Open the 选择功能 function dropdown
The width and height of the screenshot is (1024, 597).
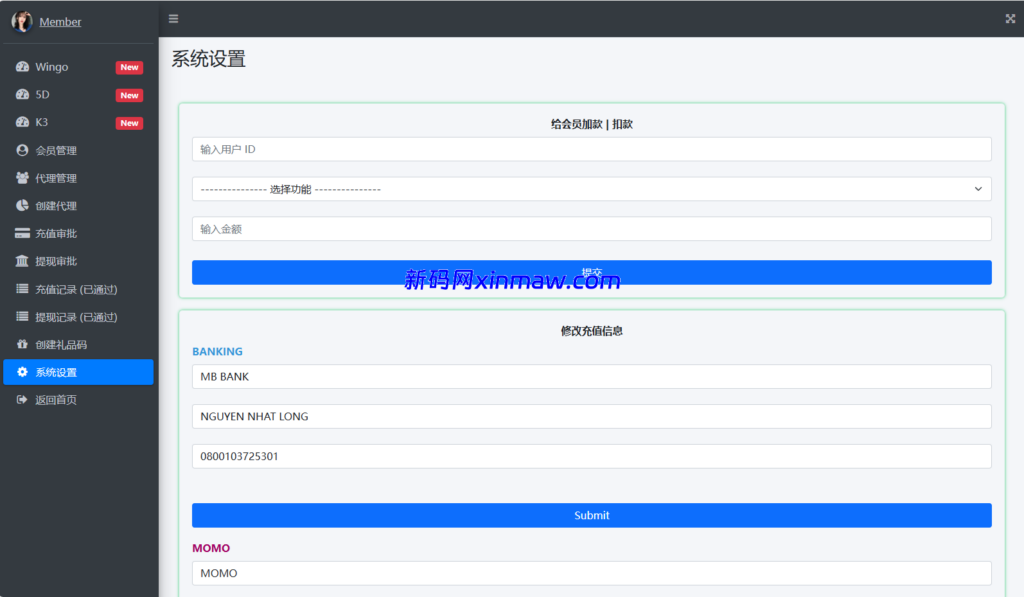592,189
